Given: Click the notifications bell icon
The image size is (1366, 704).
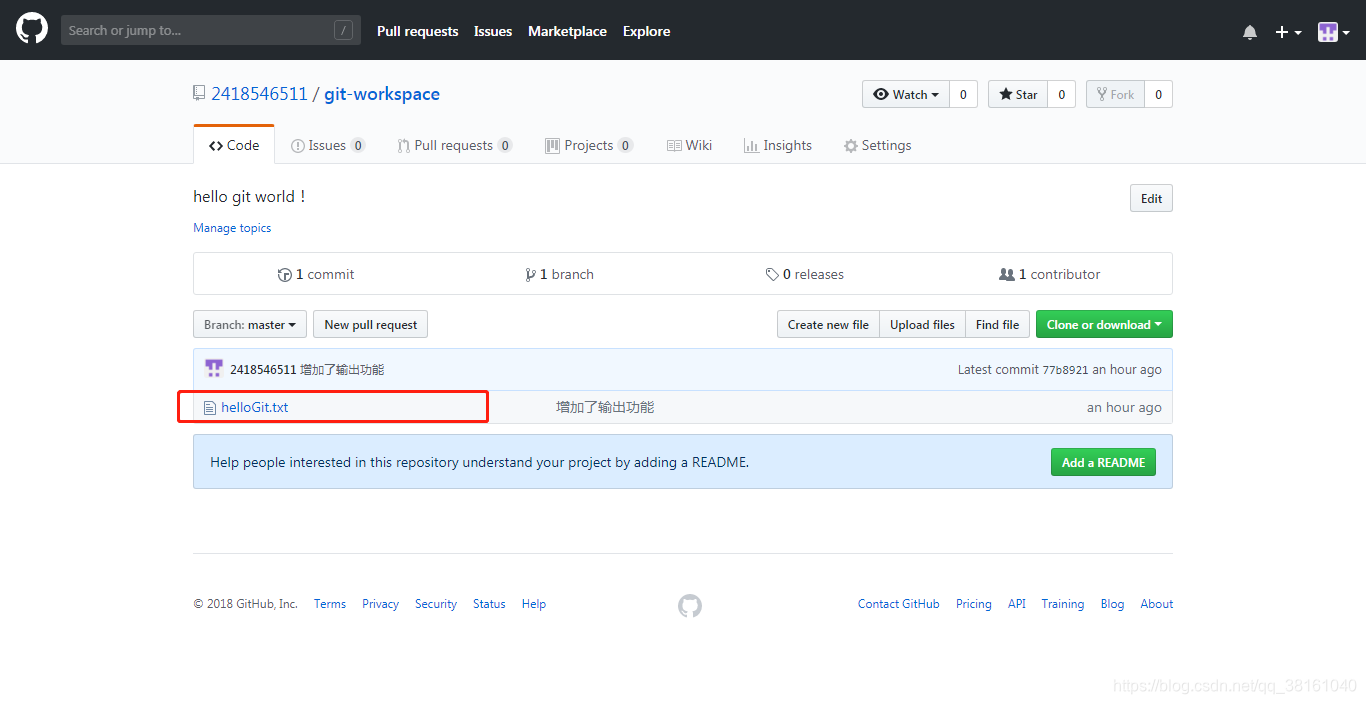Looking at the screenshot, I should [x=1250, y=32].
